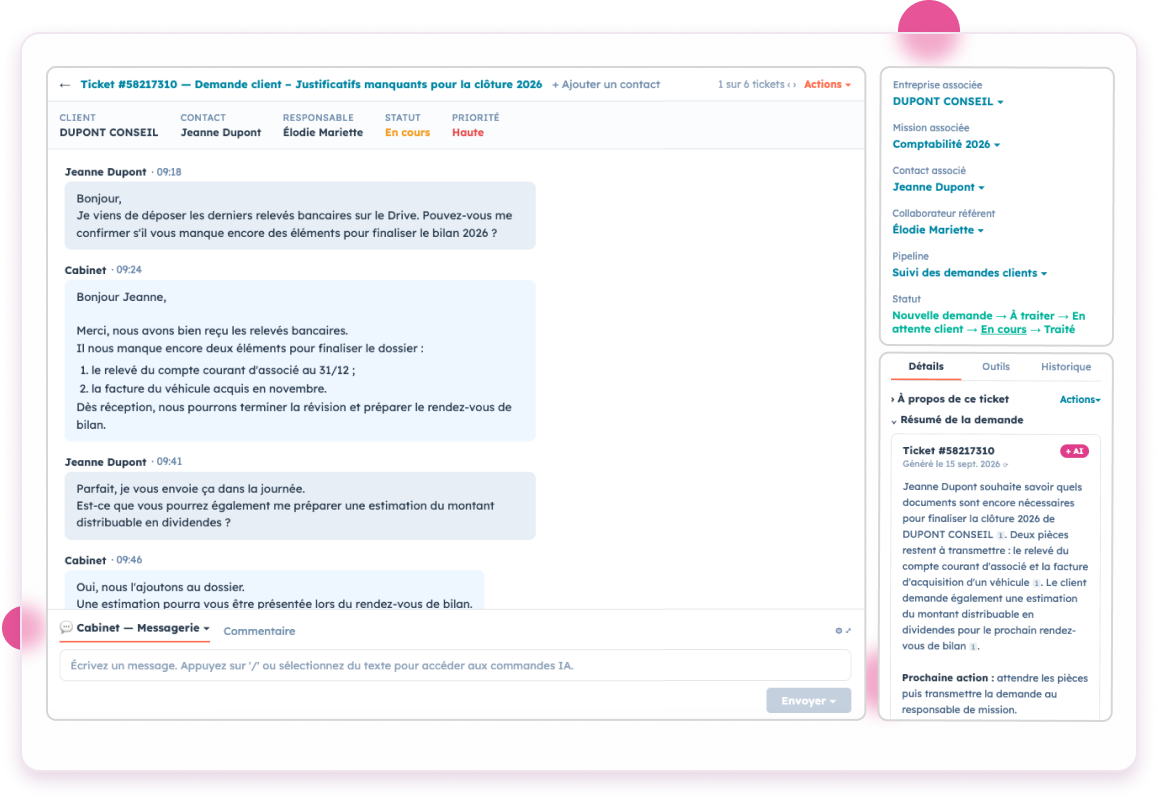Open the Jeanne Dupont associated contact dropdown
The image size is (1158, 800).
[x=938, y=188]
